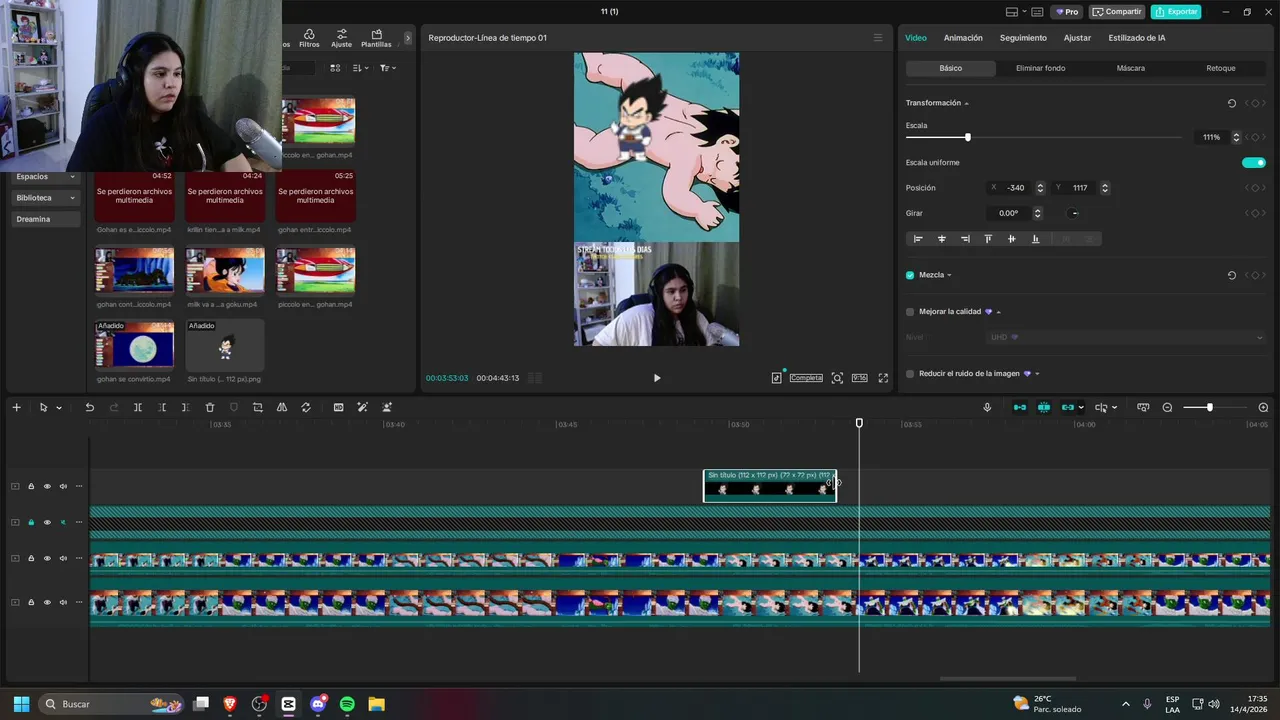1280x720 pixels.
Task: Click the microphone record voiceover icon
Action: [987, 407]
